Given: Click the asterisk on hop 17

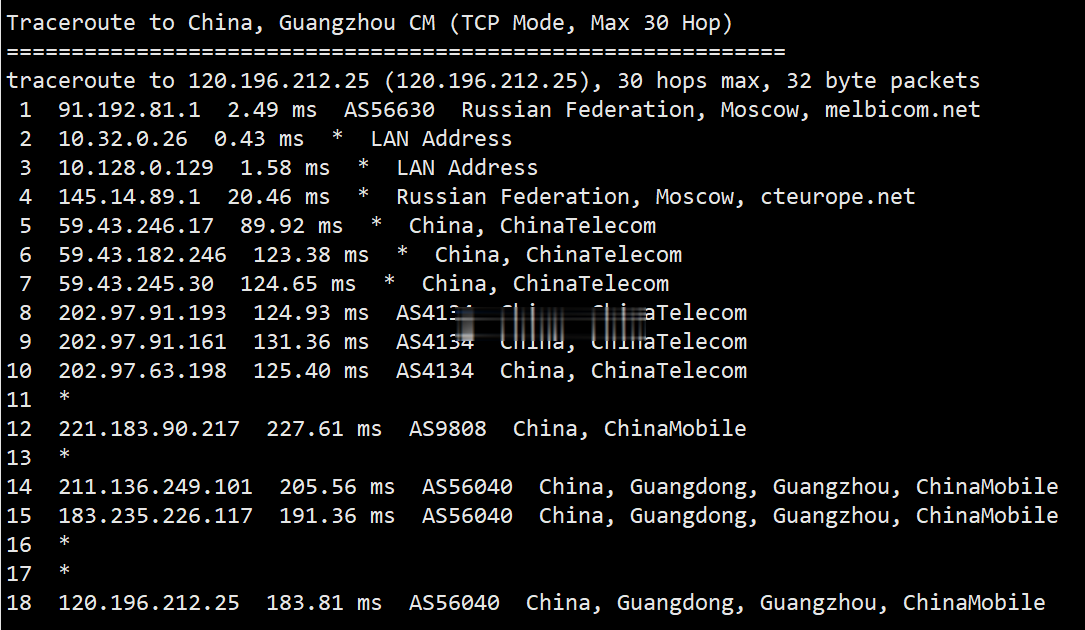Looking at the screenshot, I should [x=64, y=571].
